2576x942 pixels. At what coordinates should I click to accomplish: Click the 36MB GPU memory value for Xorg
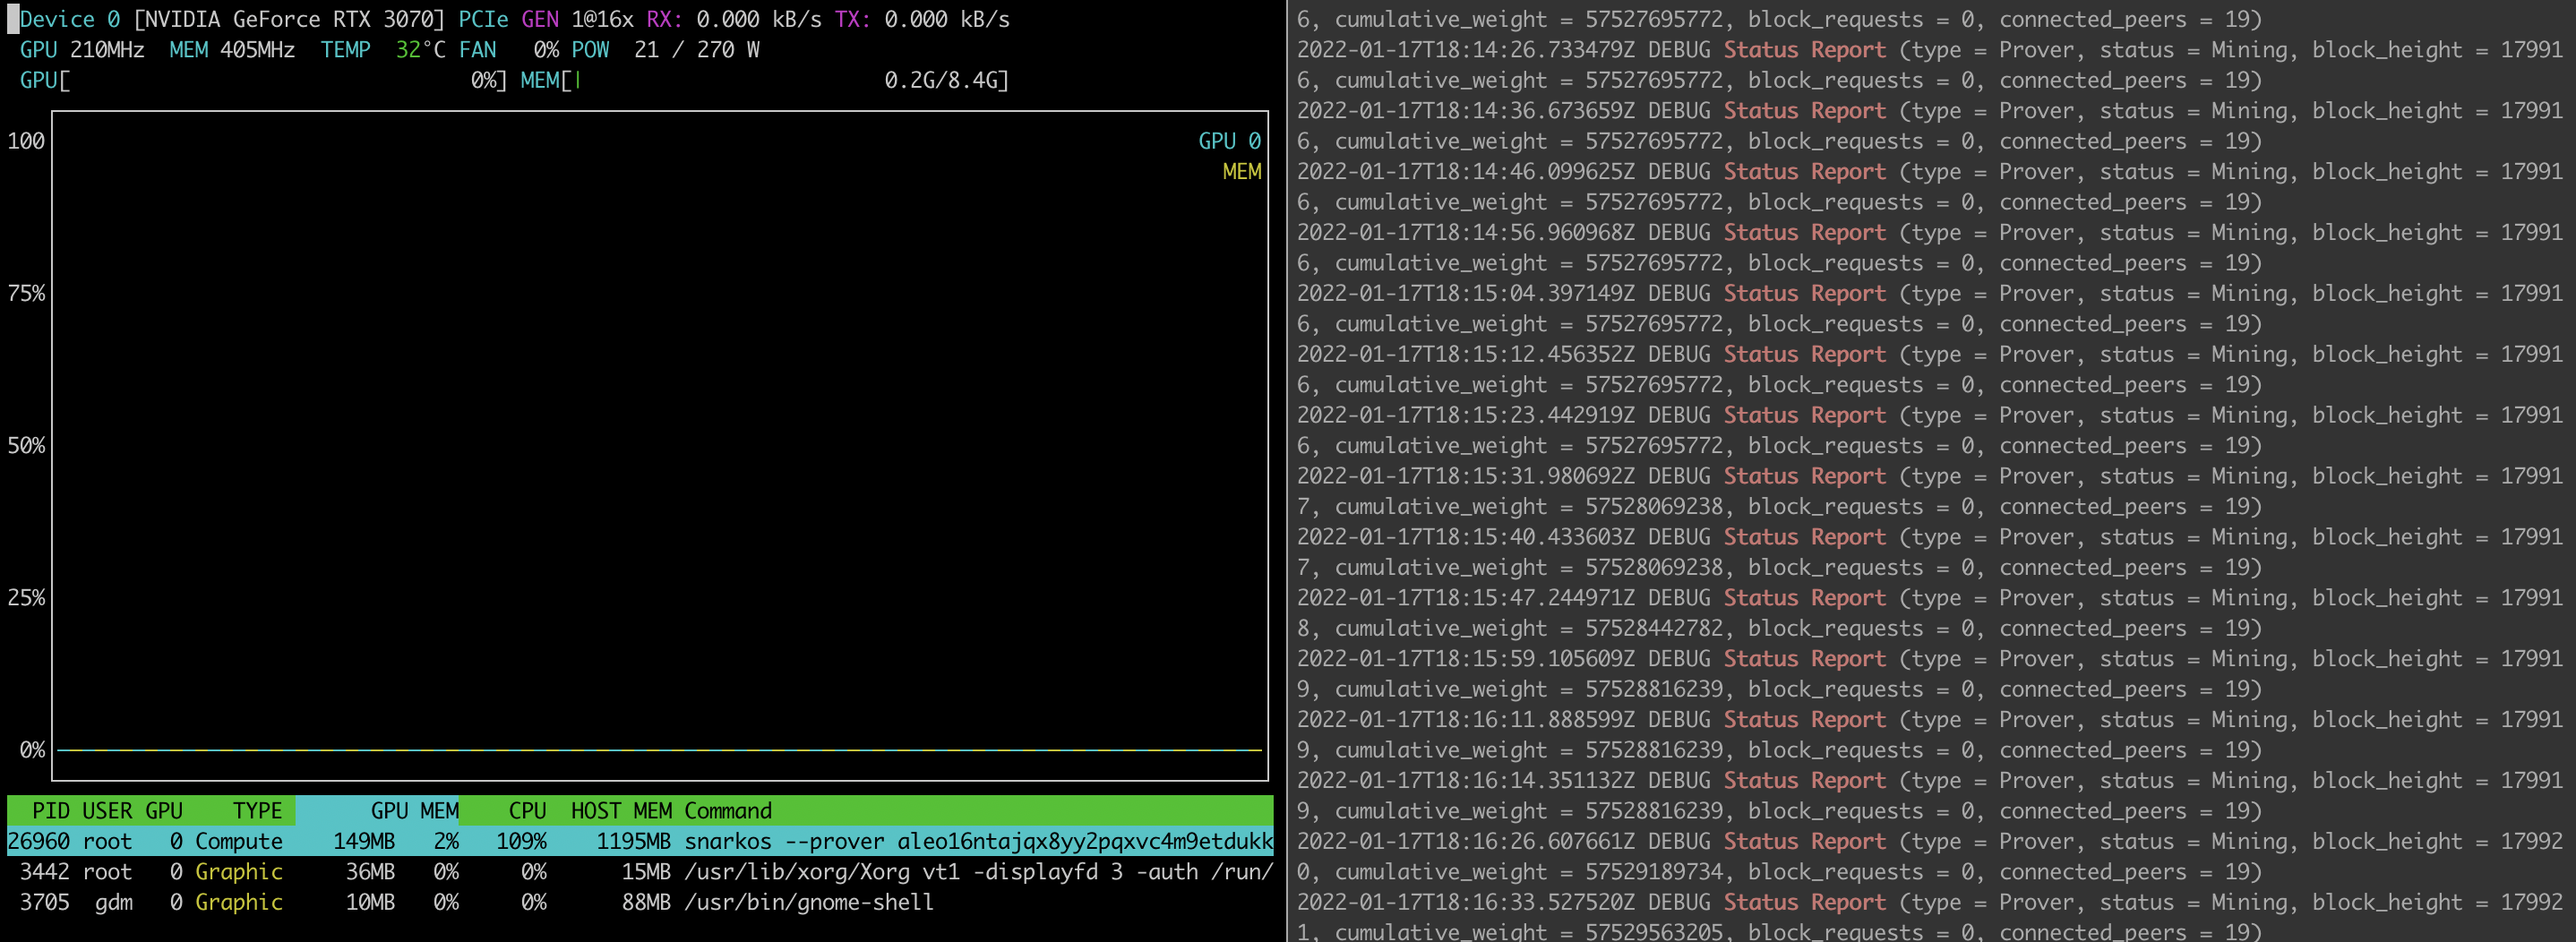click(370, 872)
